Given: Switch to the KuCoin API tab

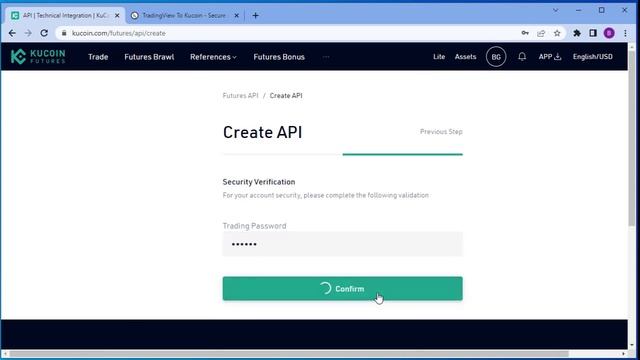Looking at the screenshot, I should (x=65, y=16).
